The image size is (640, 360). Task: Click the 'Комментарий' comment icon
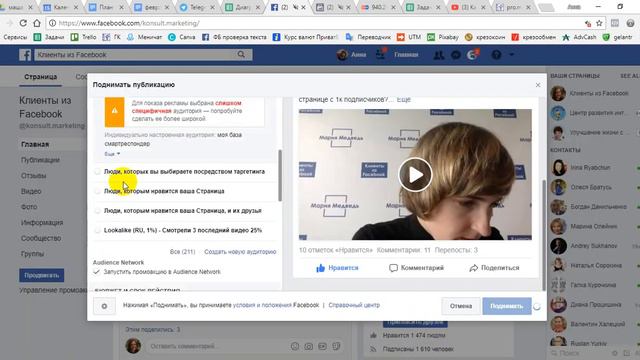tap(393, 268)
